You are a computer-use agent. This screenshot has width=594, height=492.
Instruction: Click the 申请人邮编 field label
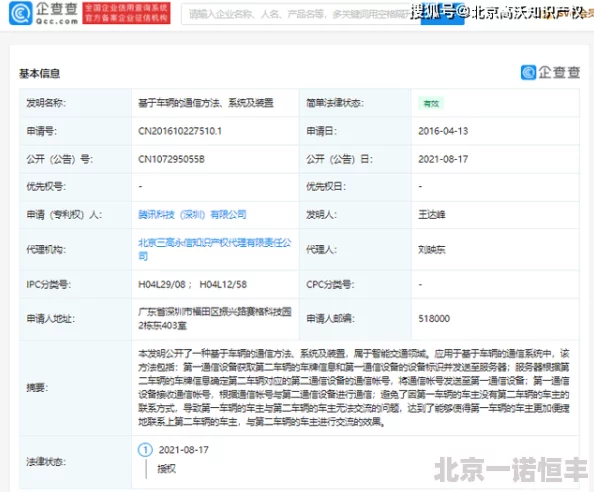(330, 319)
